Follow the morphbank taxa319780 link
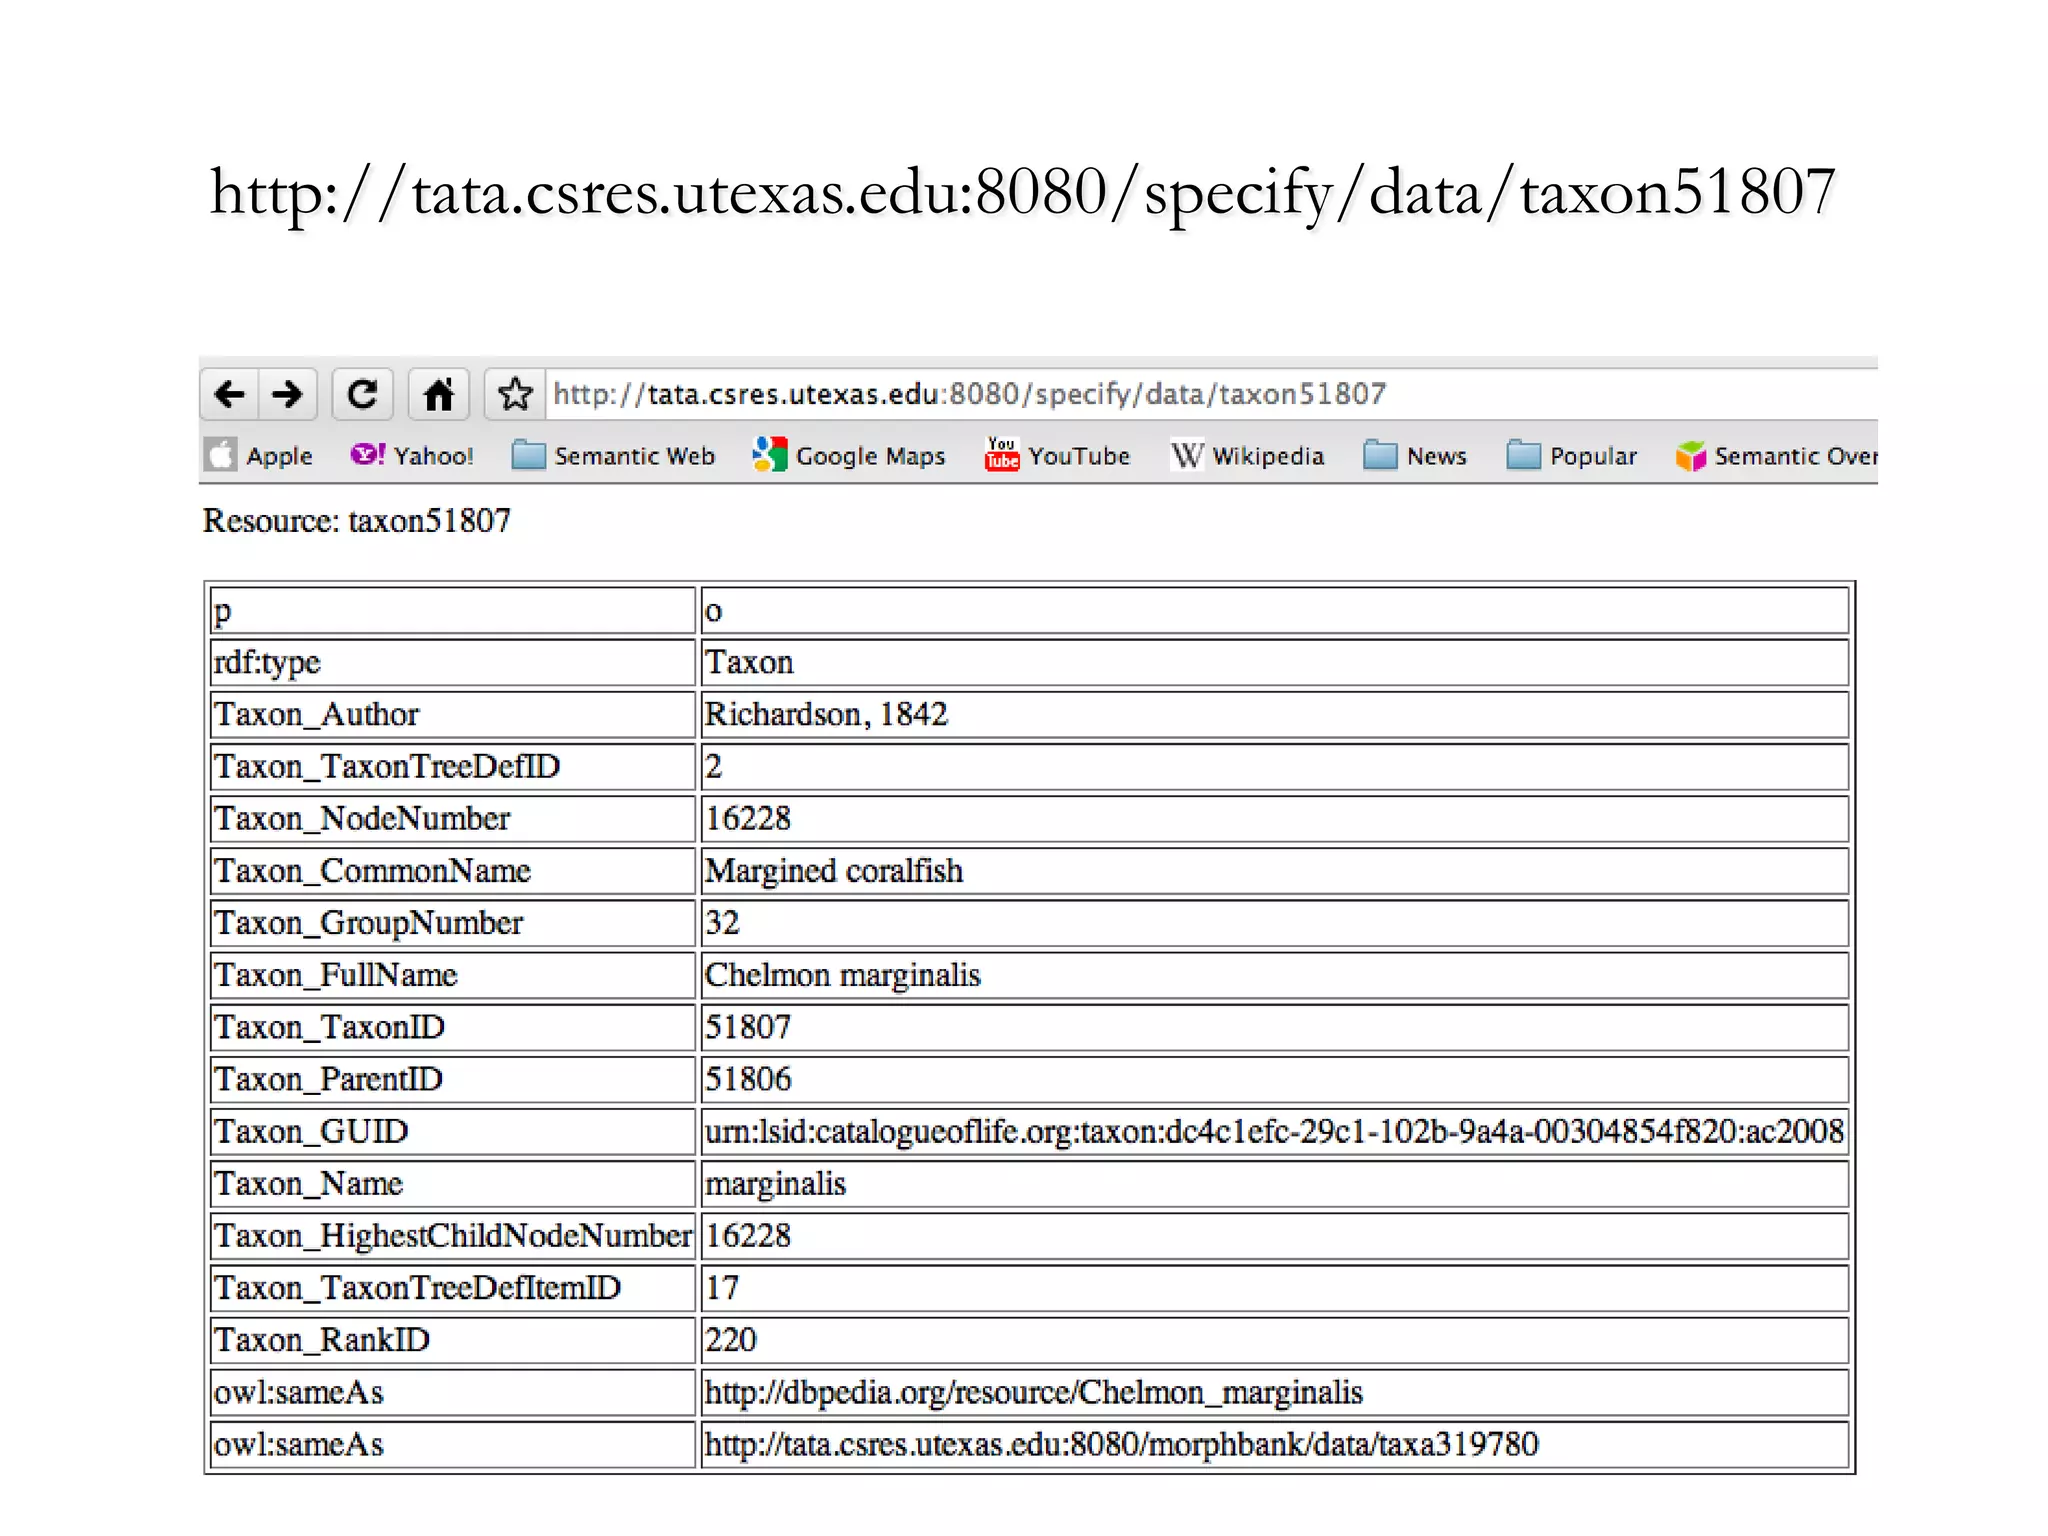Screen dimensions: 2048x1536 coord(1120,1444)
